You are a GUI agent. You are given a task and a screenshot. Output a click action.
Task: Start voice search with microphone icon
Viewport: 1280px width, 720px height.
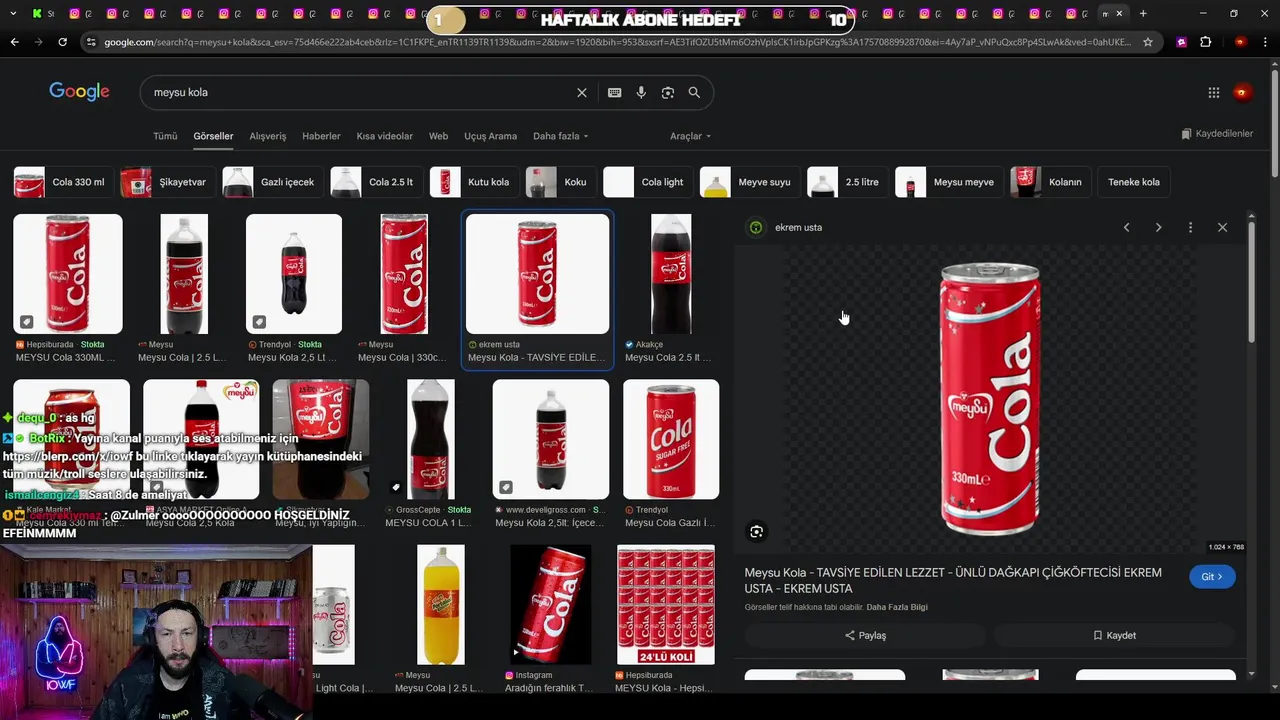641,92
